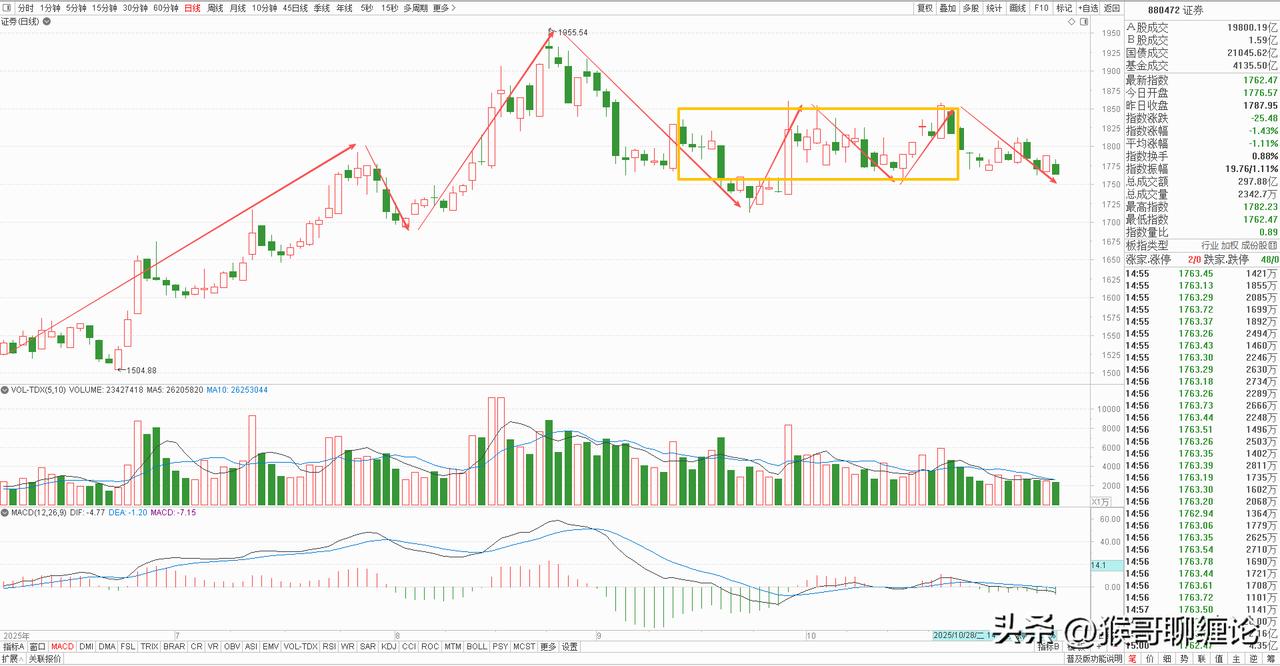Open the 多周期 multi-period view
Image resolution: width=1280 pixels, height=666 pixels.
416,8
